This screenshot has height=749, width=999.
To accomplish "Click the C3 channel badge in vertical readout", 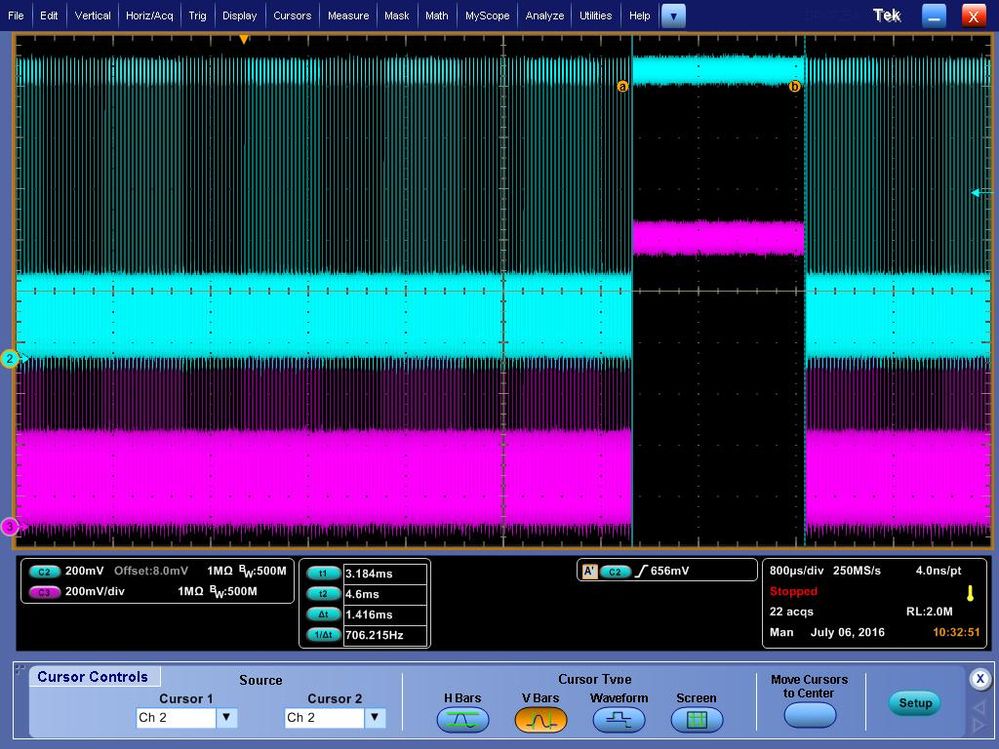I will 44,592.
